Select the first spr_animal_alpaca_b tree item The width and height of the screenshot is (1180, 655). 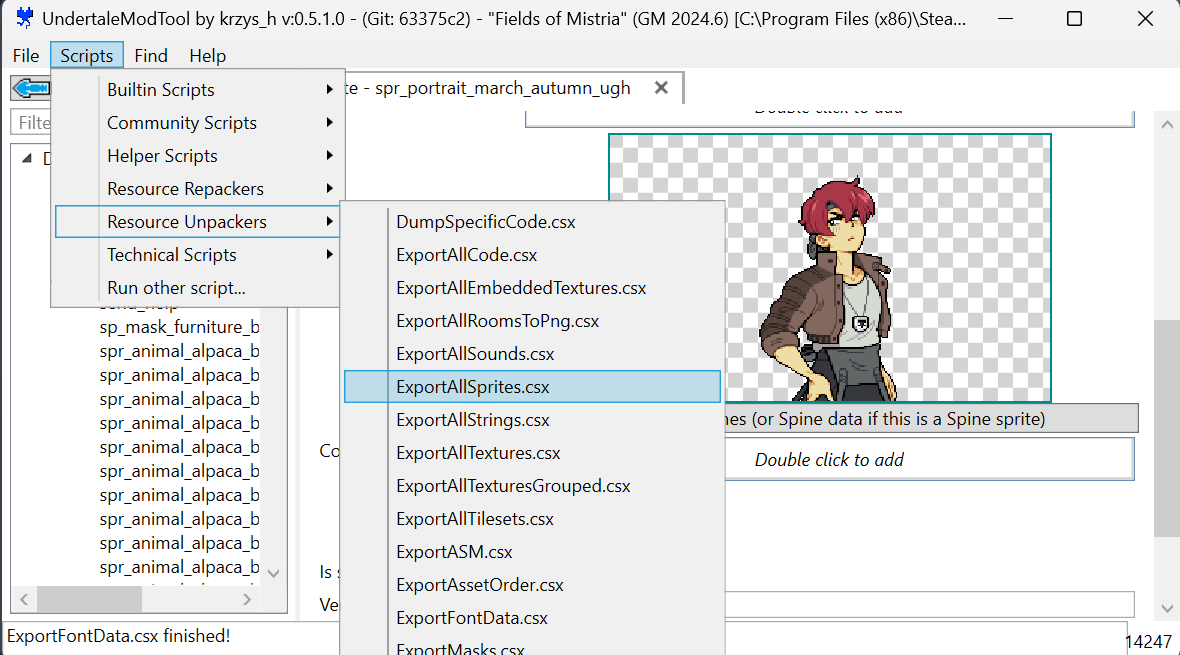click(x=179, y=352)
